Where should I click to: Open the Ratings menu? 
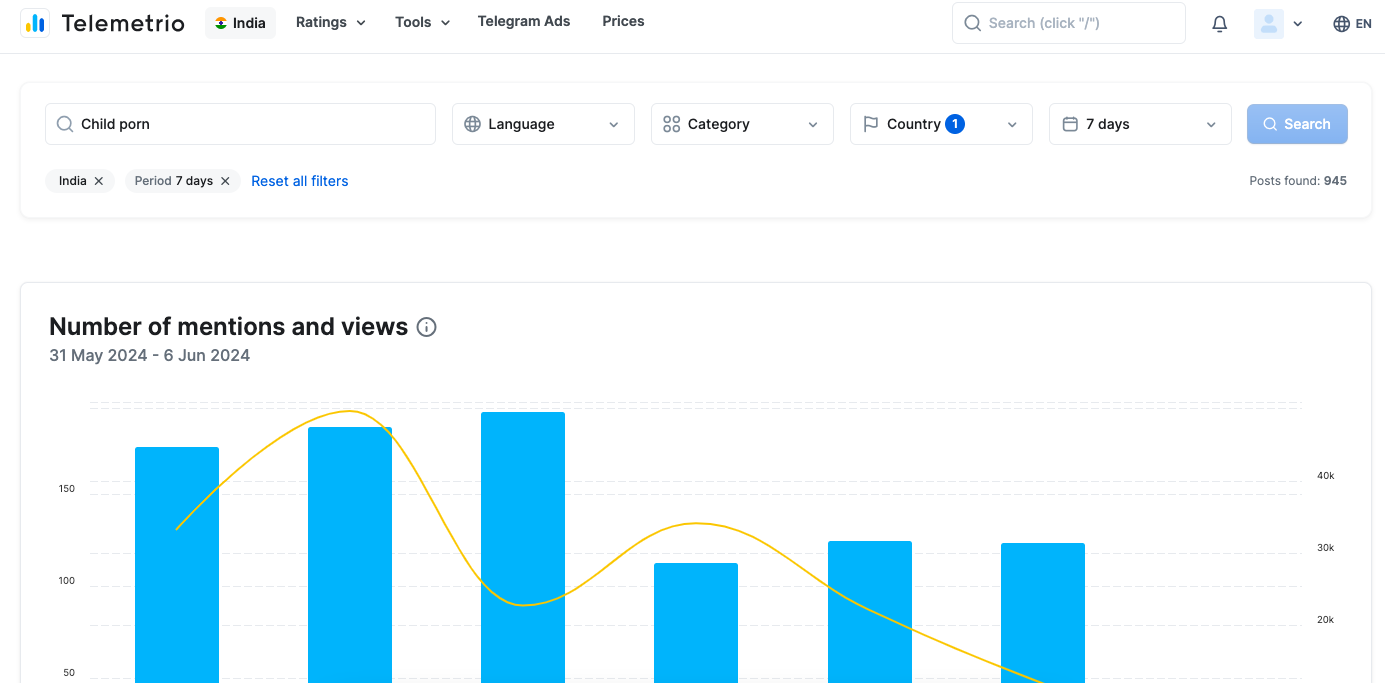coord(330,22)
